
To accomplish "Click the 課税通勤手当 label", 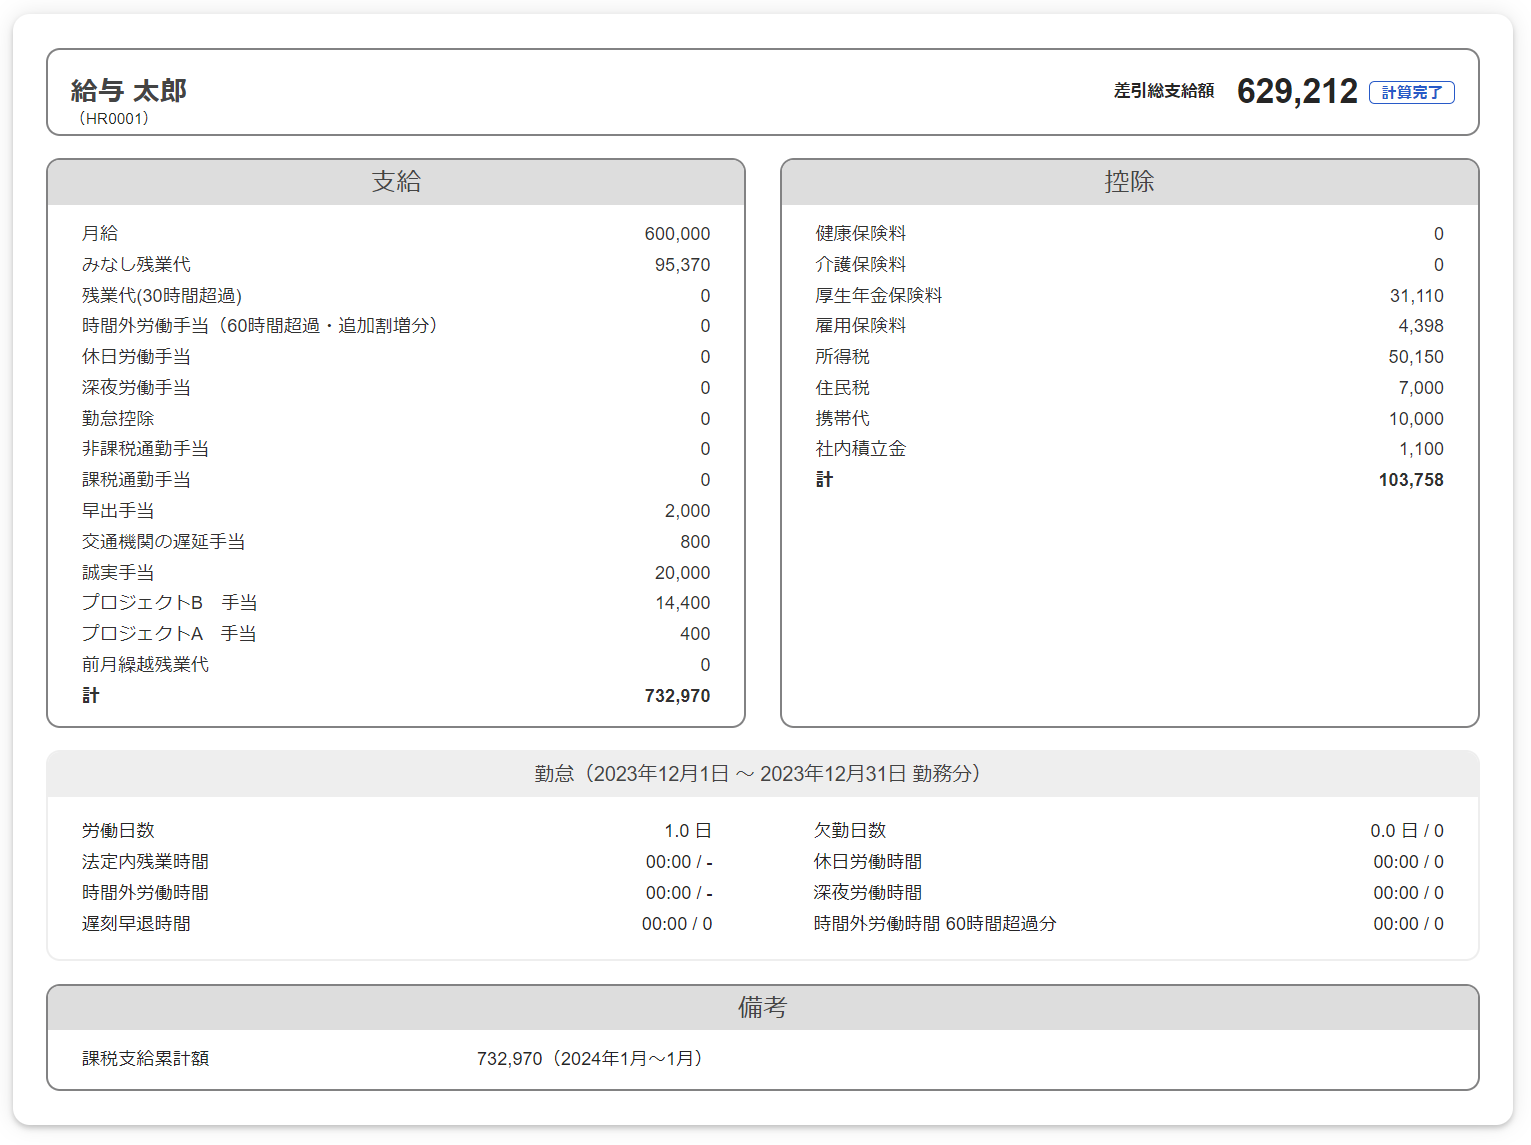I will pos(136,480).
